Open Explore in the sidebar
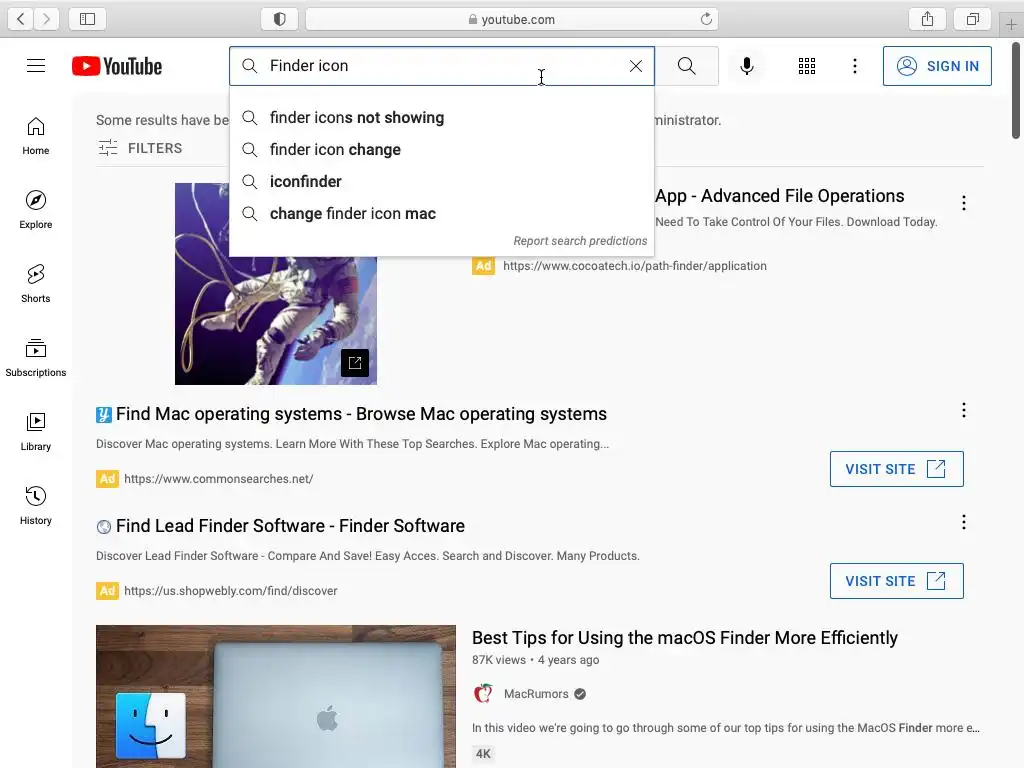 point(36,210)
